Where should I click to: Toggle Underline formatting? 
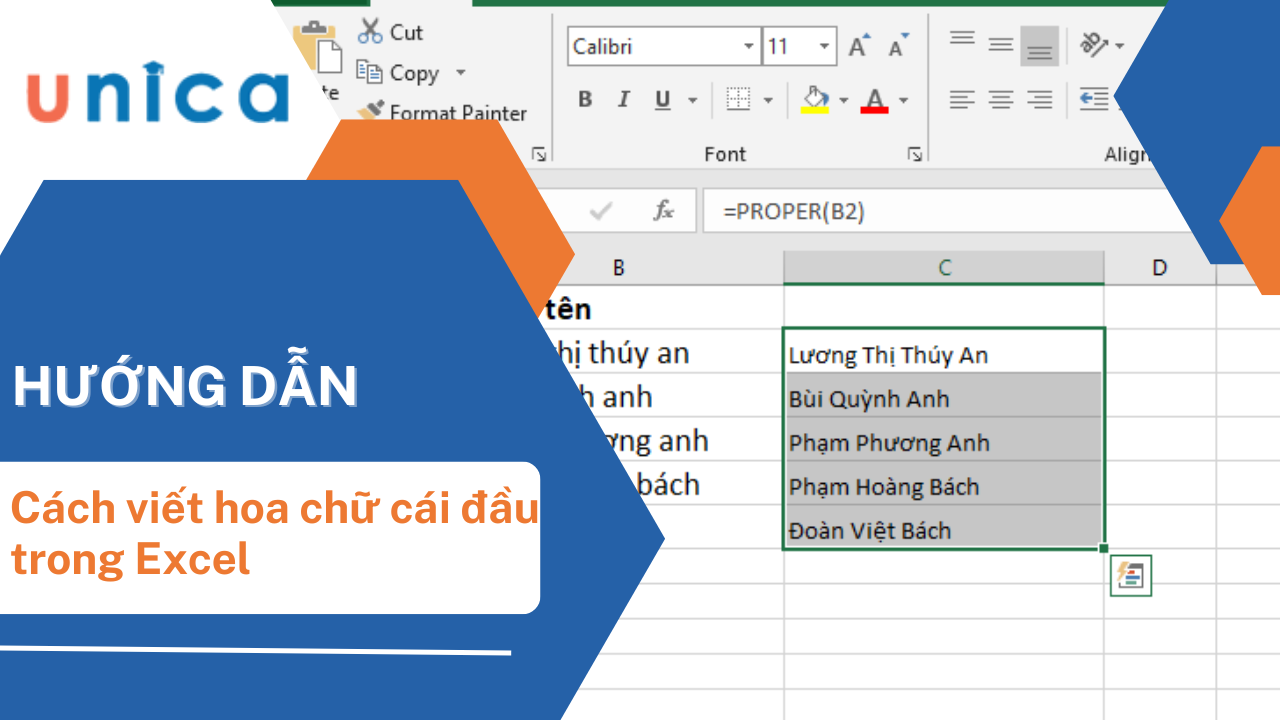point(662,99)
